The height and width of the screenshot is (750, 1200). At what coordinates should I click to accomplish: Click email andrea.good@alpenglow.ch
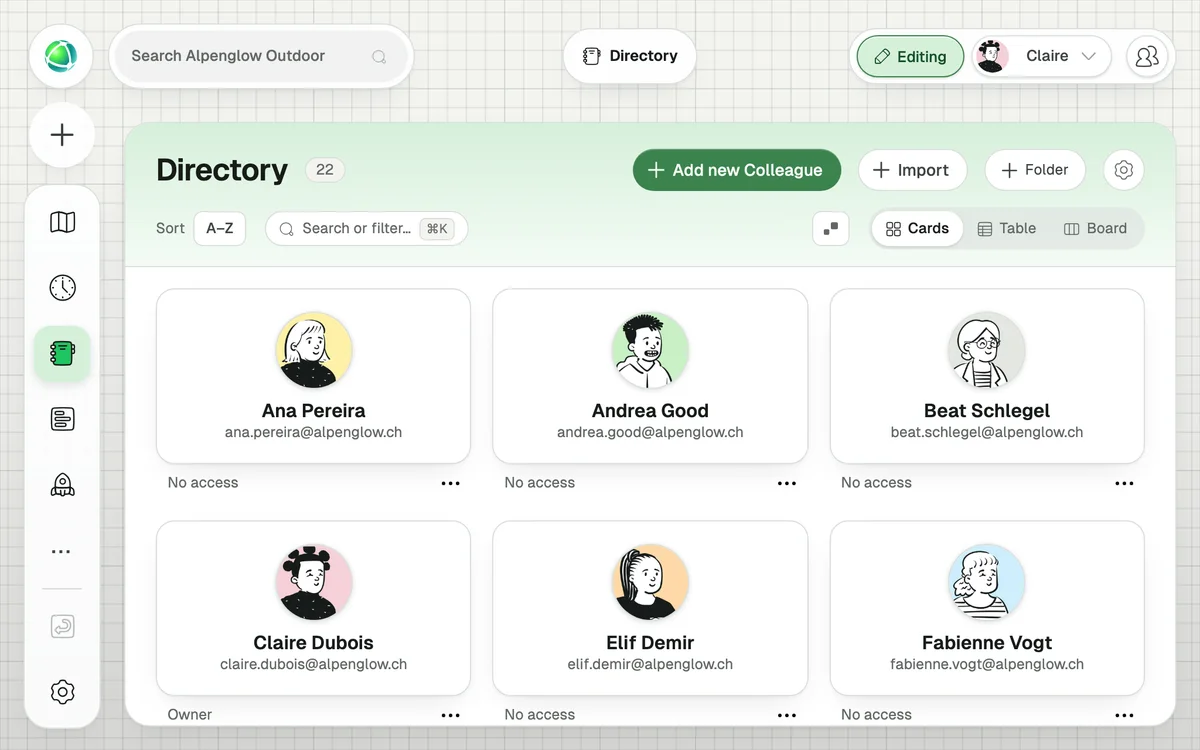[650, 432]
